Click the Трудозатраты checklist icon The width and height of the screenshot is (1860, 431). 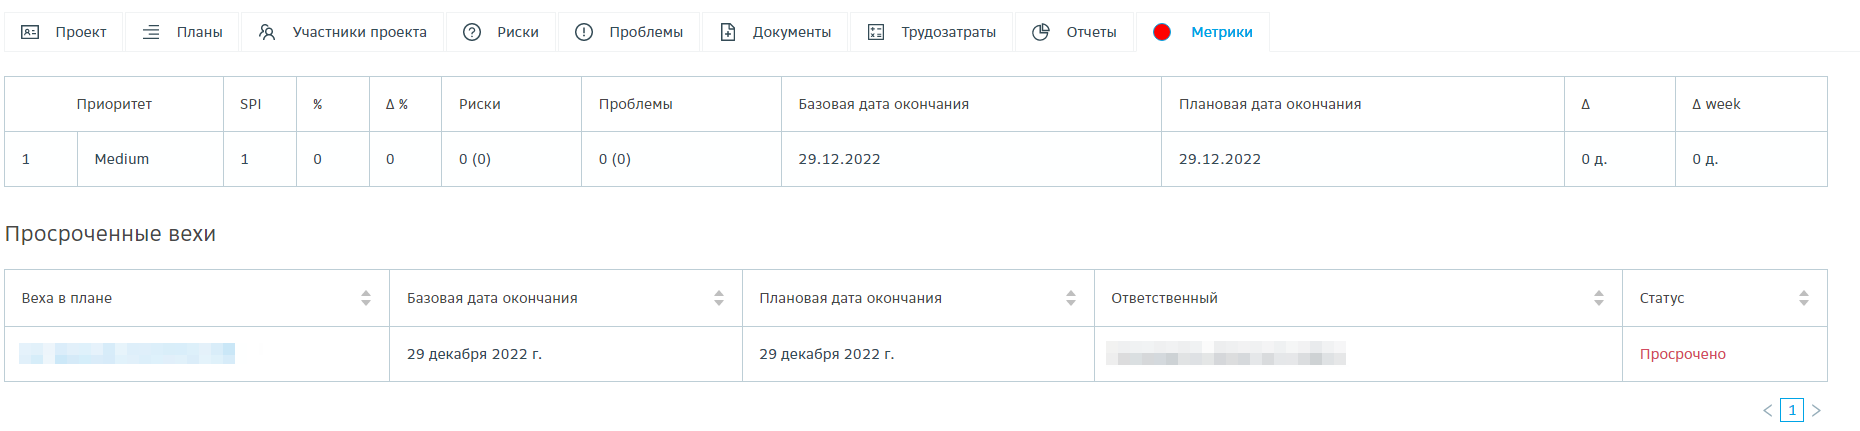click(876, 32)
